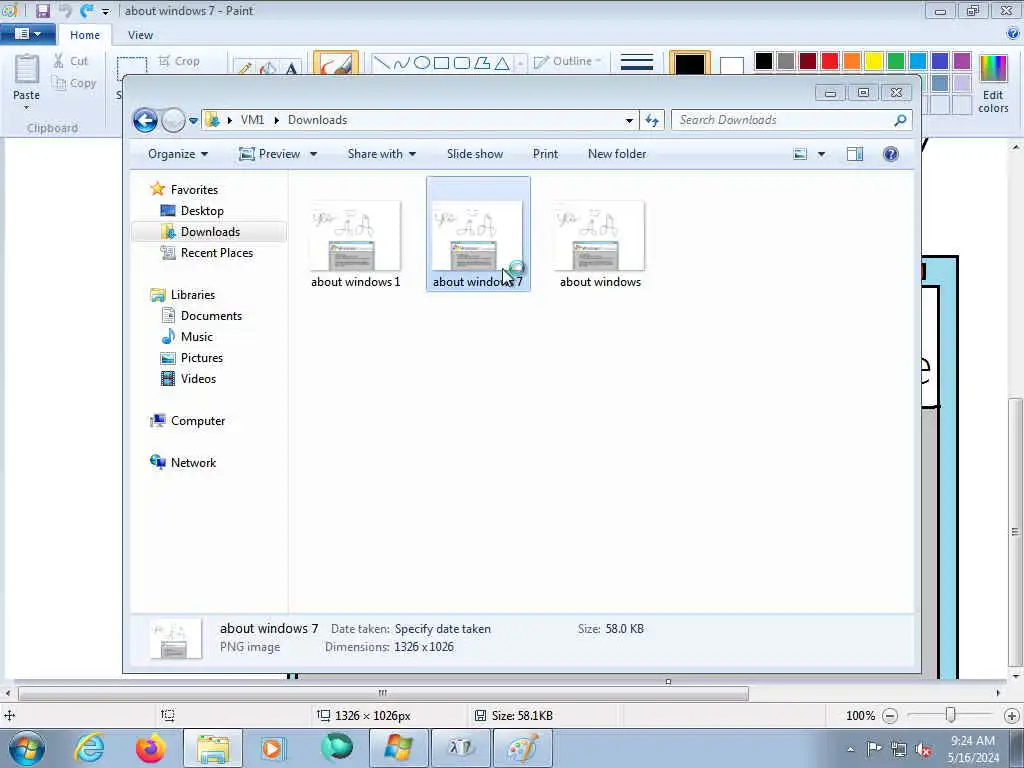Open the Organize menu
This screenshot has height=768, width=1024.
[x=178, y=154]
